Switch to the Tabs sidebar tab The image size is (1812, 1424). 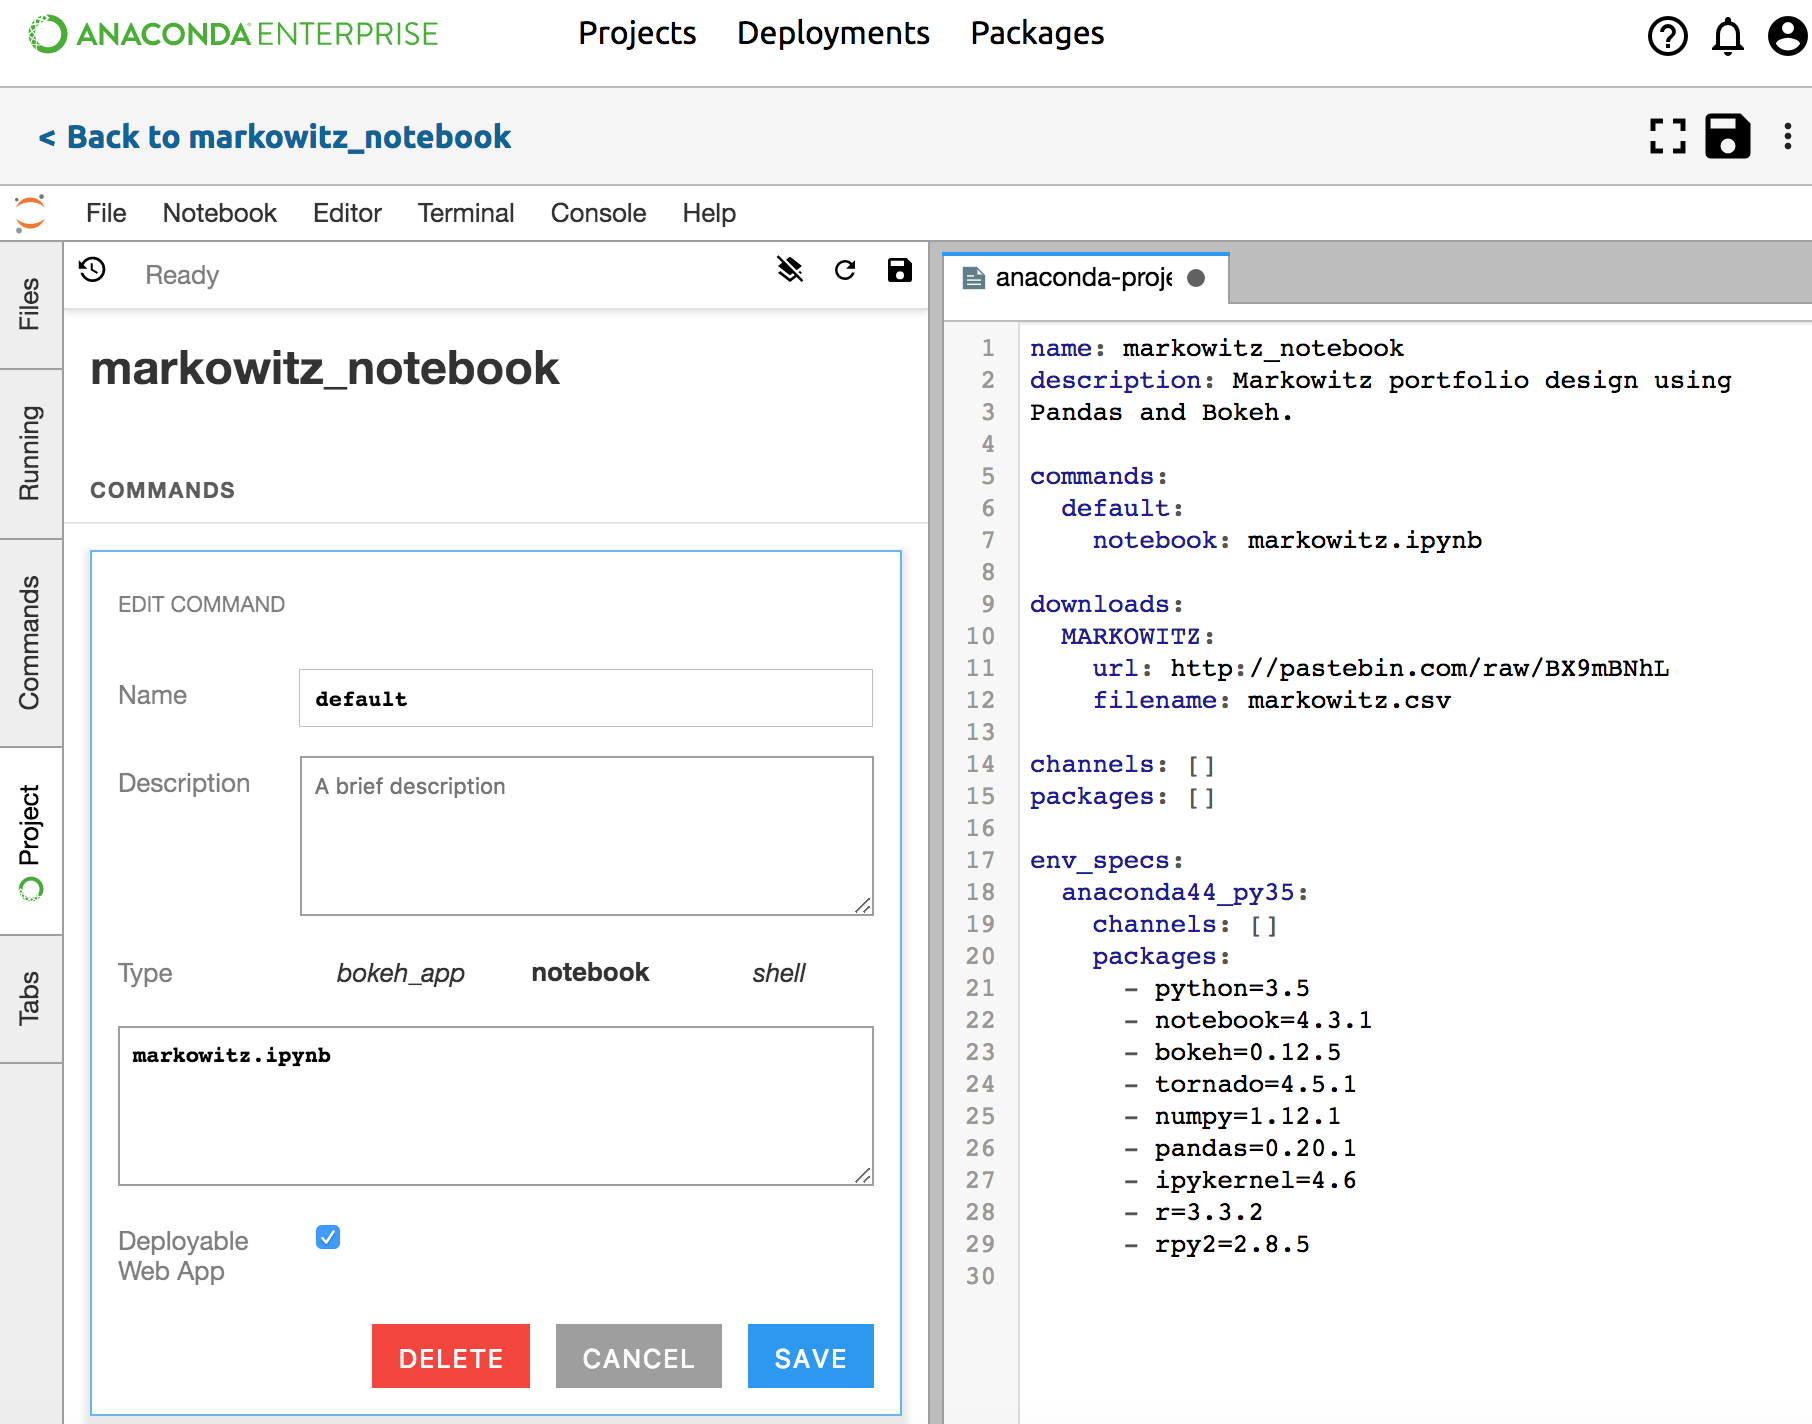click(30, 999)
